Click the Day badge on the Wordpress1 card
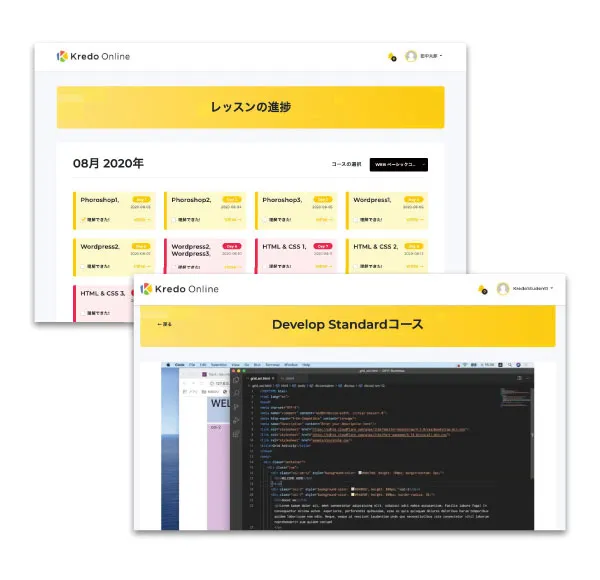The image size is (600, 580). (x=414, y=199)
